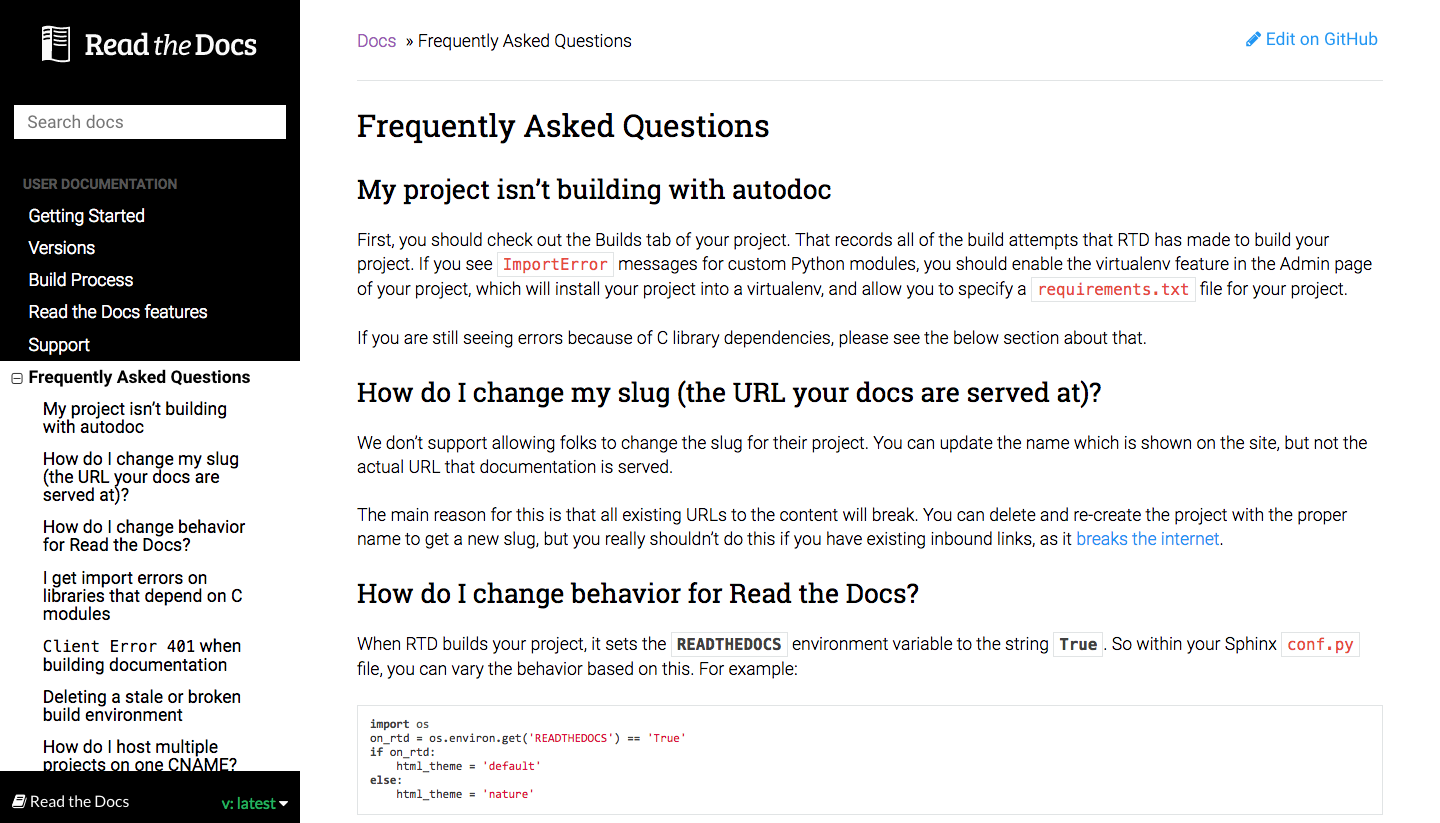Open the Edit on GitHub link
1440x823 pixels.
coord(1321,40)
